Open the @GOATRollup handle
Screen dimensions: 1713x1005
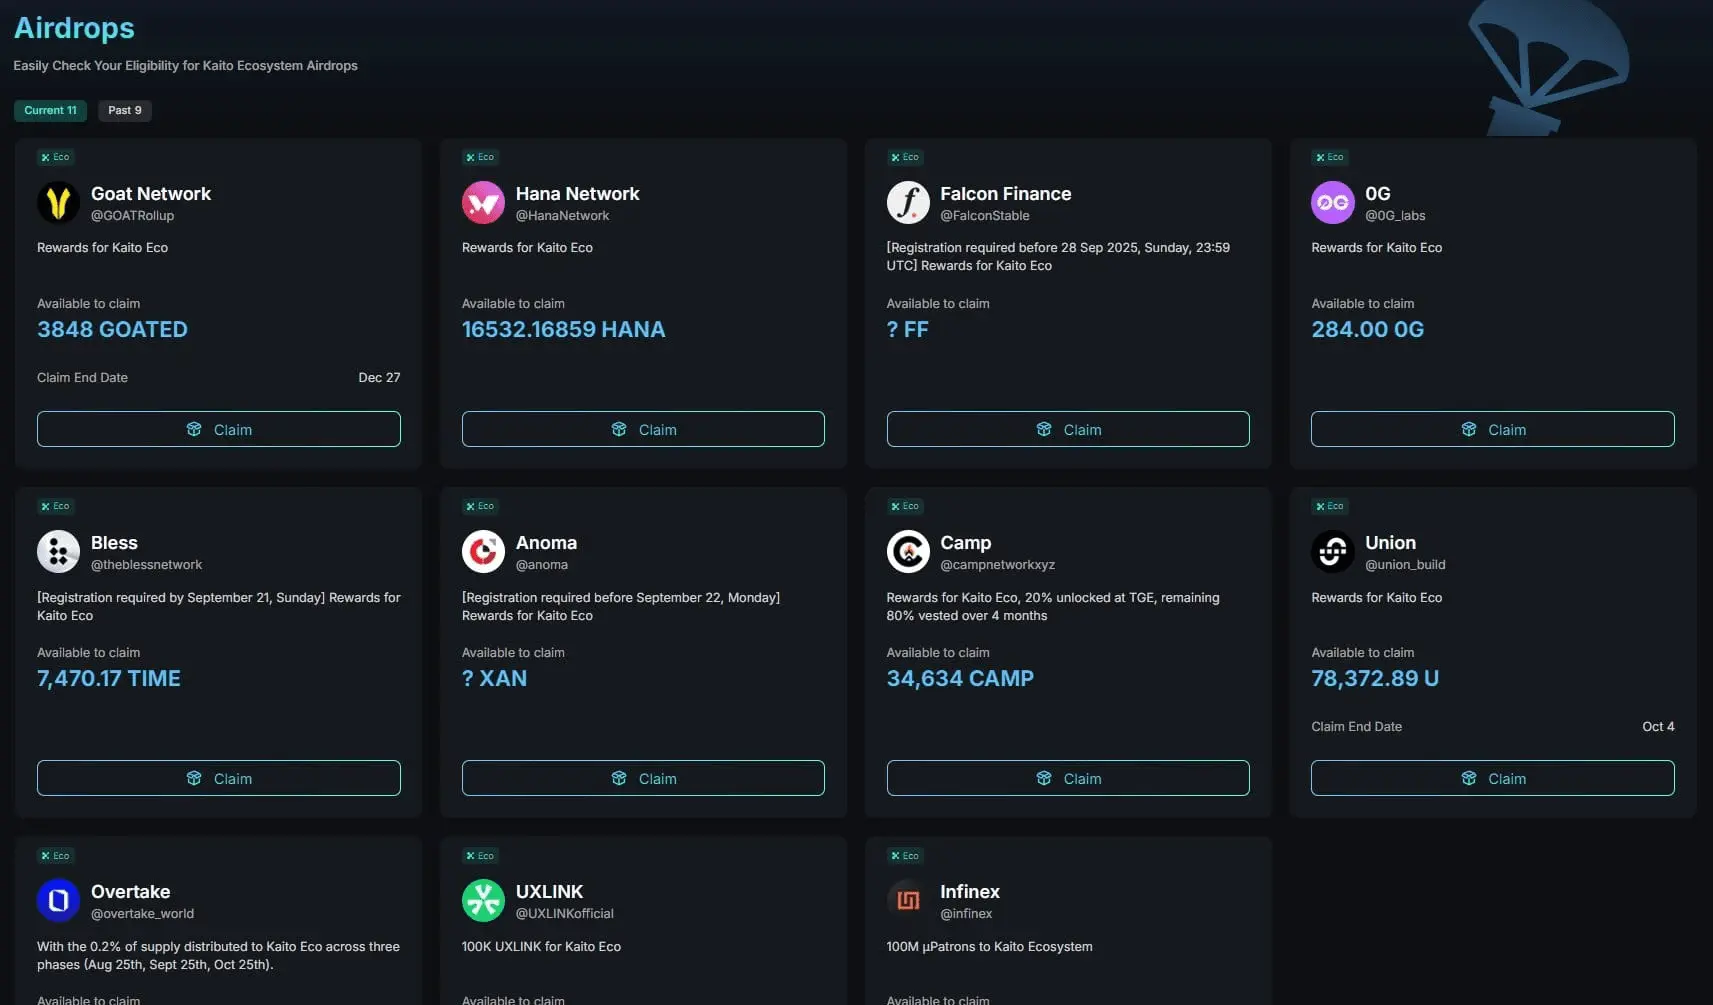pyautogui.click(x=132, y=216)
